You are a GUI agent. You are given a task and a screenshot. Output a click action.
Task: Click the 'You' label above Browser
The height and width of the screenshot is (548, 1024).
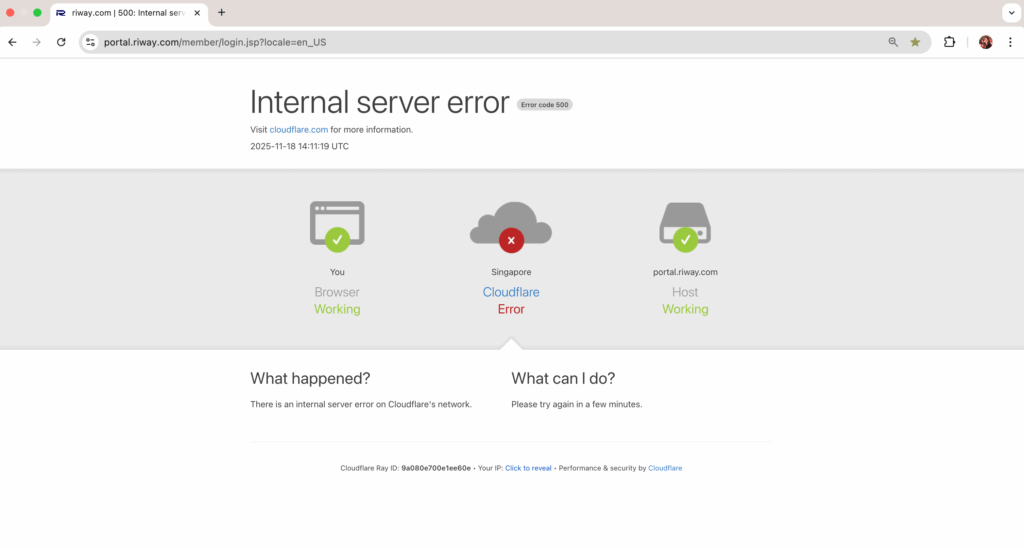coord(337,272)
